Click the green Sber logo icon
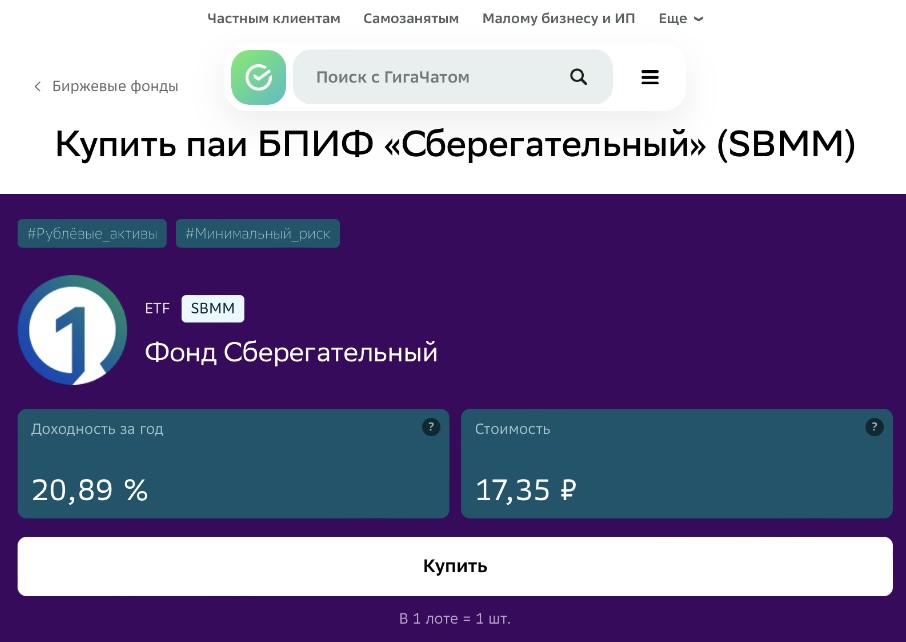Image resolution: width=906 pixels, height=642 pixels. tap(258, 77)
